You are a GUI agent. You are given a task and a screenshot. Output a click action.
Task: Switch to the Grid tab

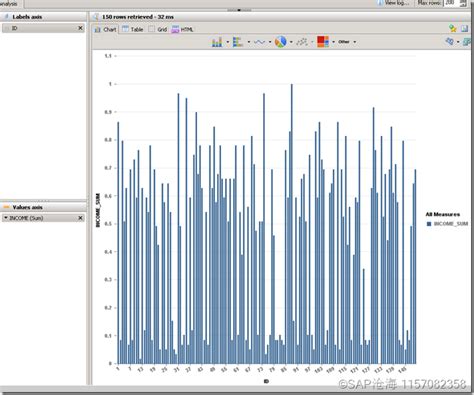158,29
